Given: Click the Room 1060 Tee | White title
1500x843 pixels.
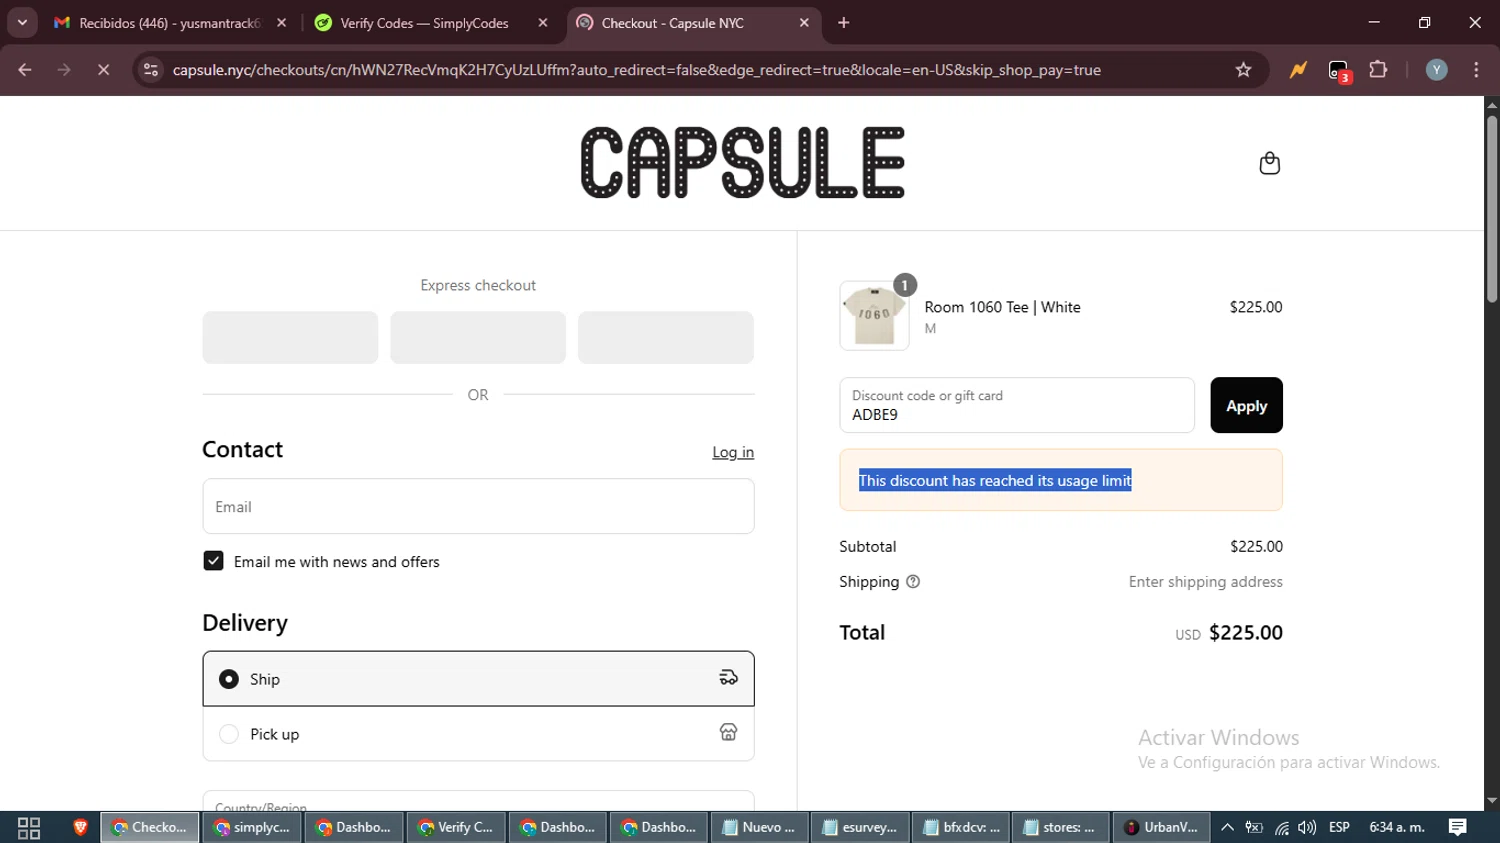Looking at the screenshot, I should coord(1002,307).
